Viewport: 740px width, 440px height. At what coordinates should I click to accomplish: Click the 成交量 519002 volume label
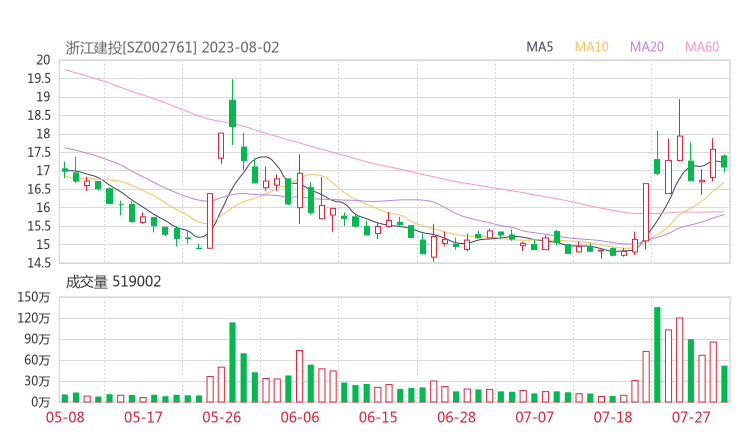pos(113,282)
